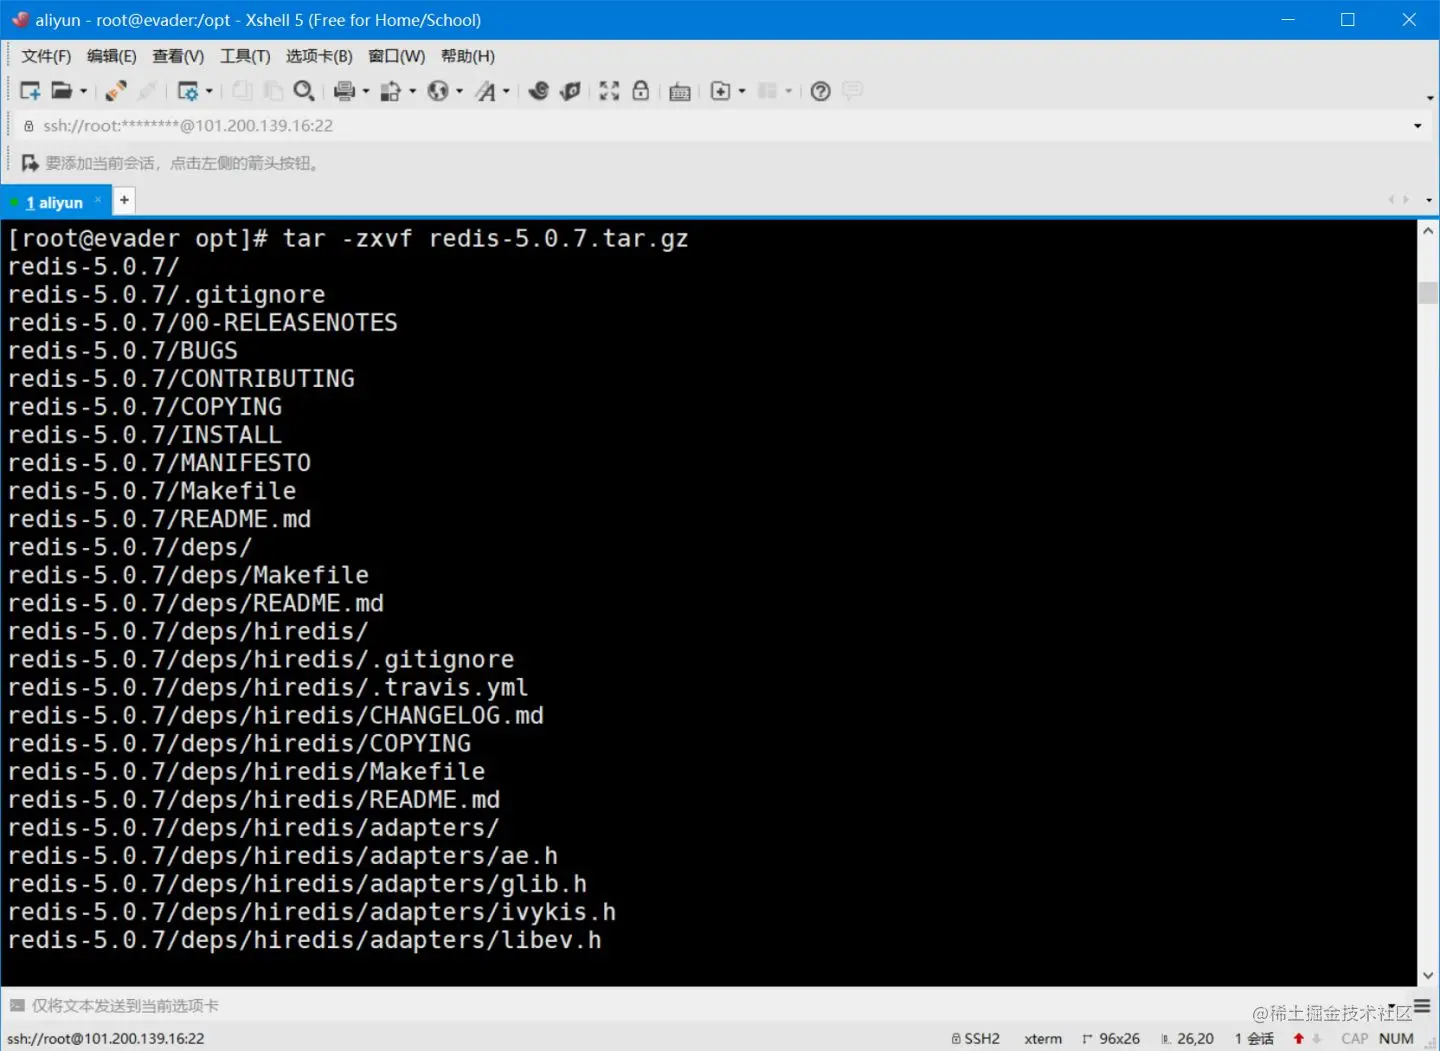Click the add current session arrow icon

tap(30, 163)
